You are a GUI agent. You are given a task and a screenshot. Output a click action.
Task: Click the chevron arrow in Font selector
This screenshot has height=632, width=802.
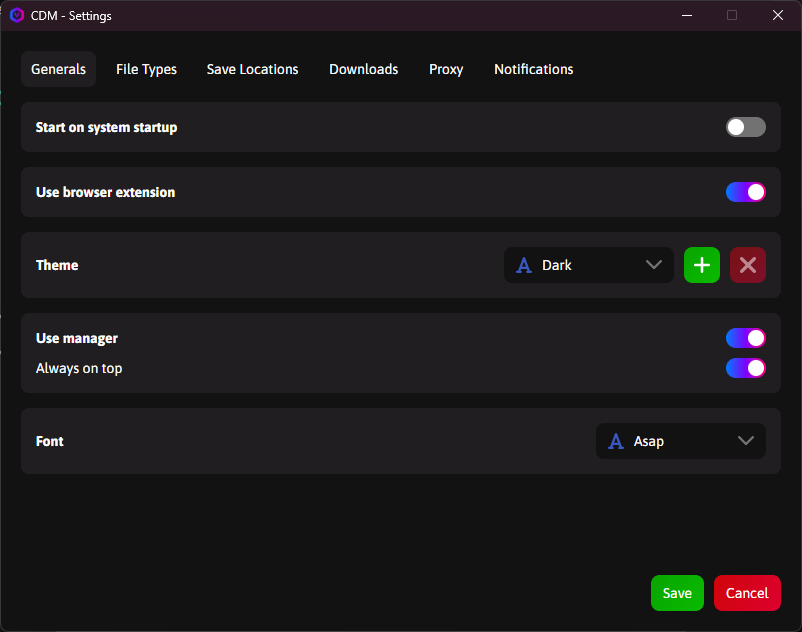click(x=745, y=441)
